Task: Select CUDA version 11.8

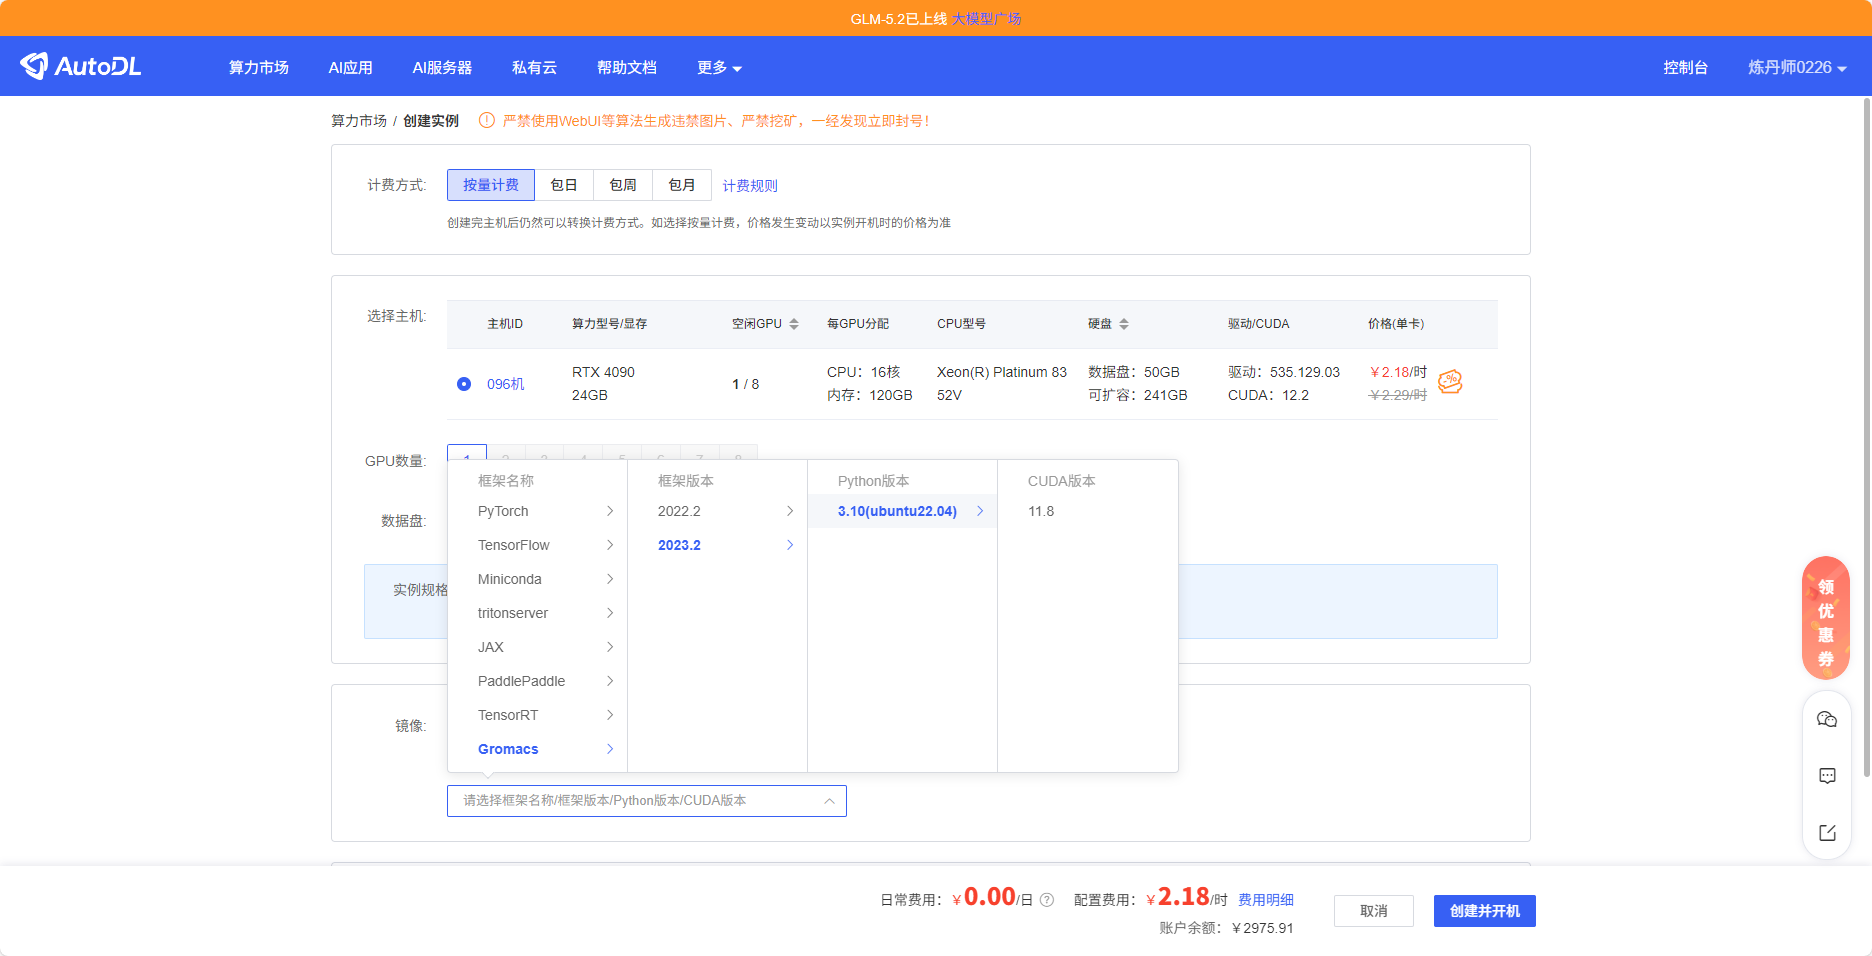Action: 1088,511
